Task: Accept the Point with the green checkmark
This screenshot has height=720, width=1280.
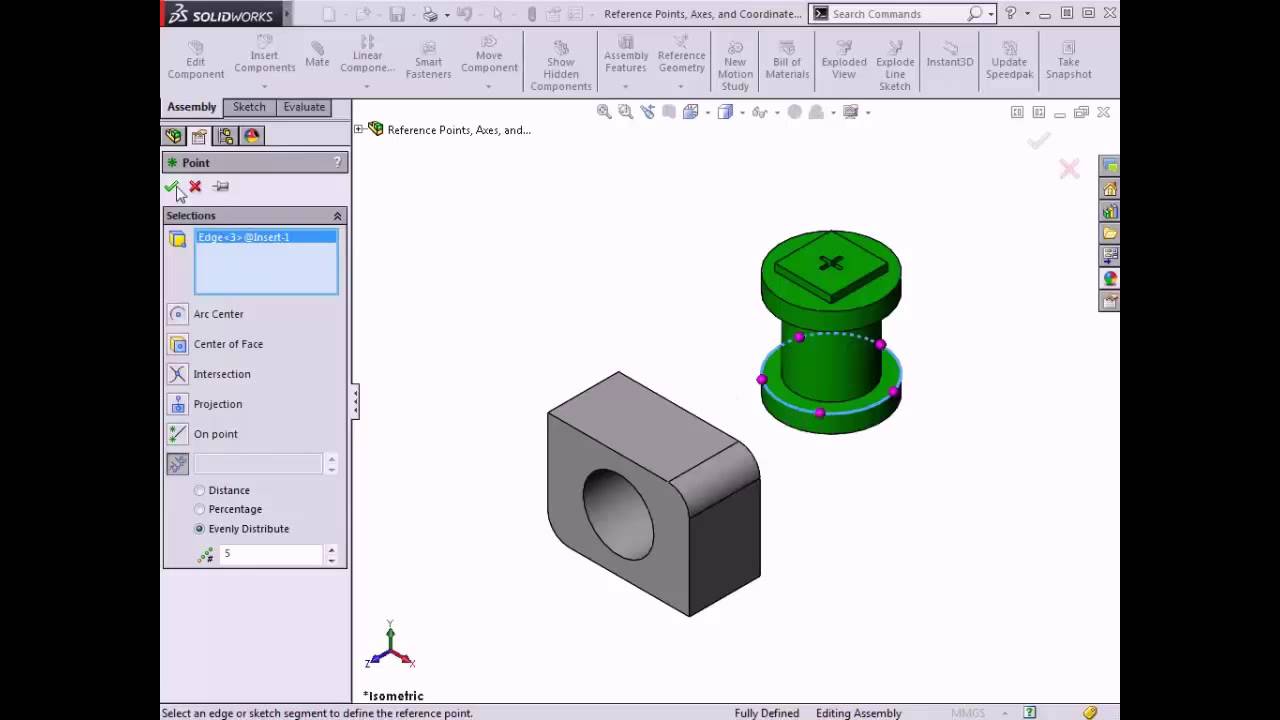Action: [172, 187]
